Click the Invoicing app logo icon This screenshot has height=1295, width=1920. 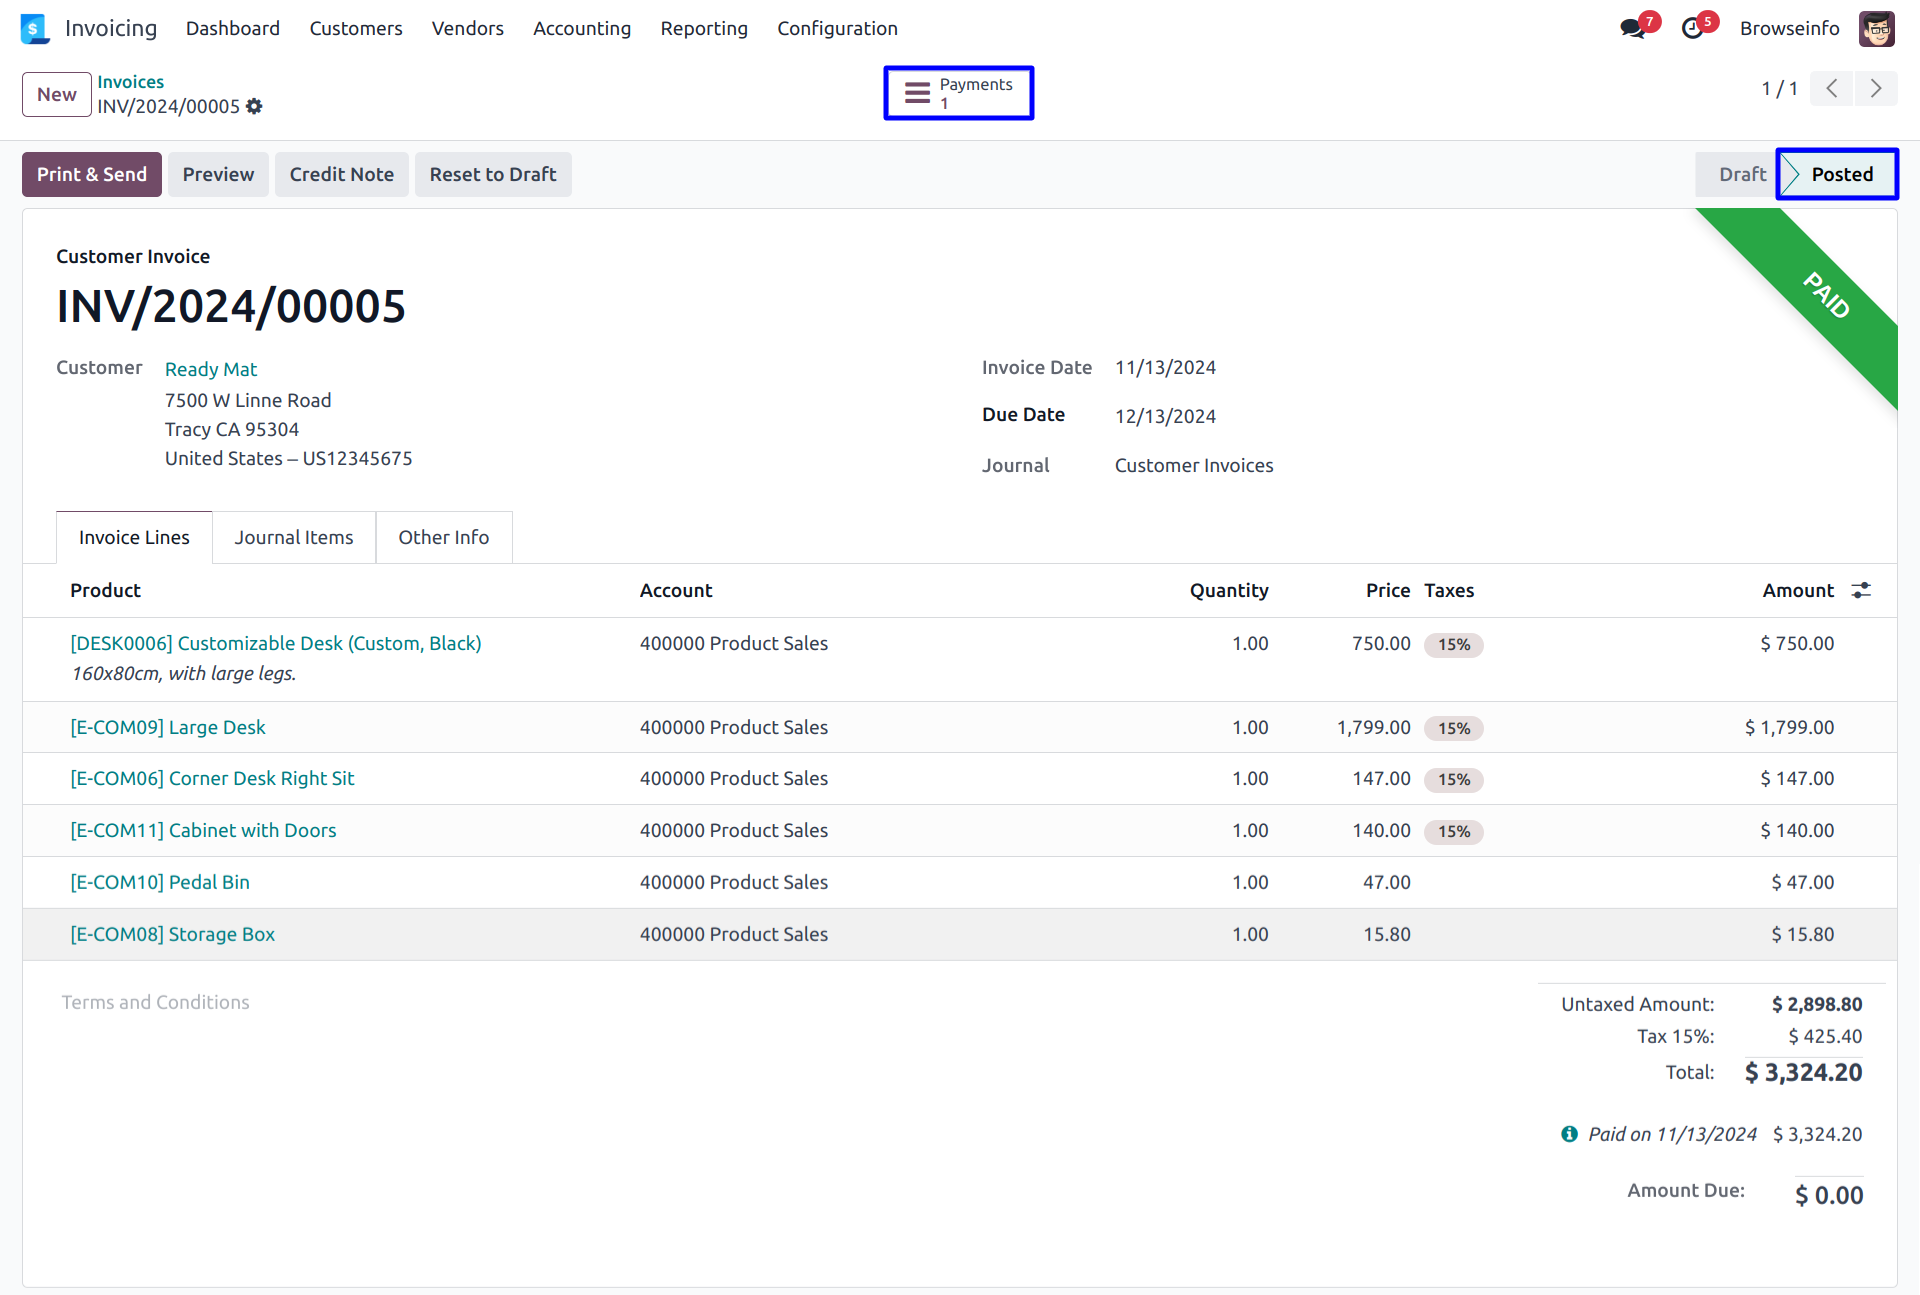(34, 28)
